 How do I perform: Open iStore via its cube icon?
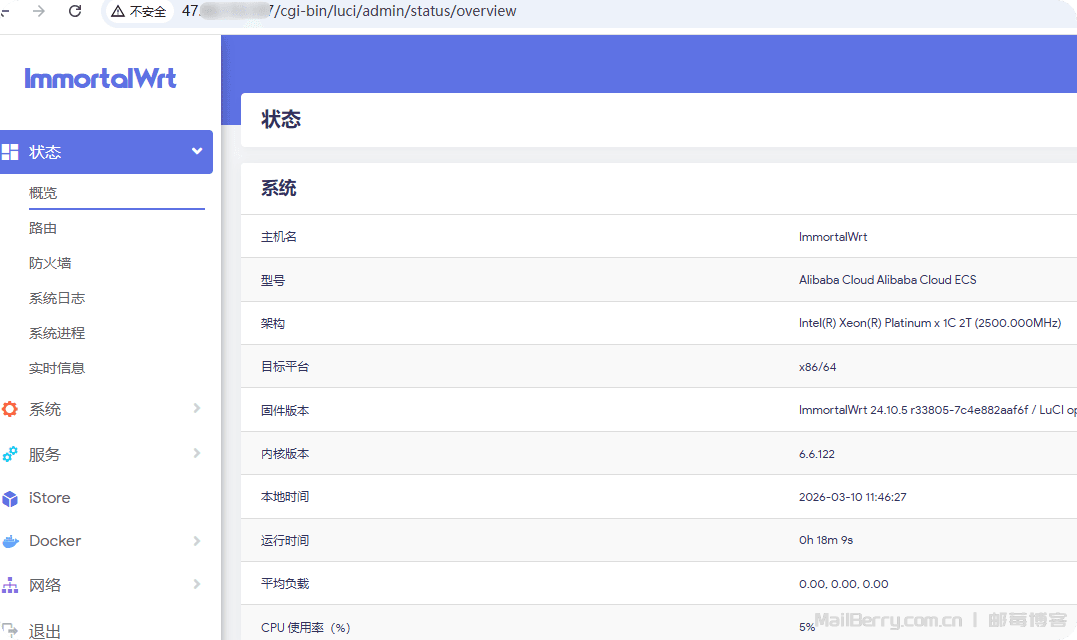(x=10, y=498)
